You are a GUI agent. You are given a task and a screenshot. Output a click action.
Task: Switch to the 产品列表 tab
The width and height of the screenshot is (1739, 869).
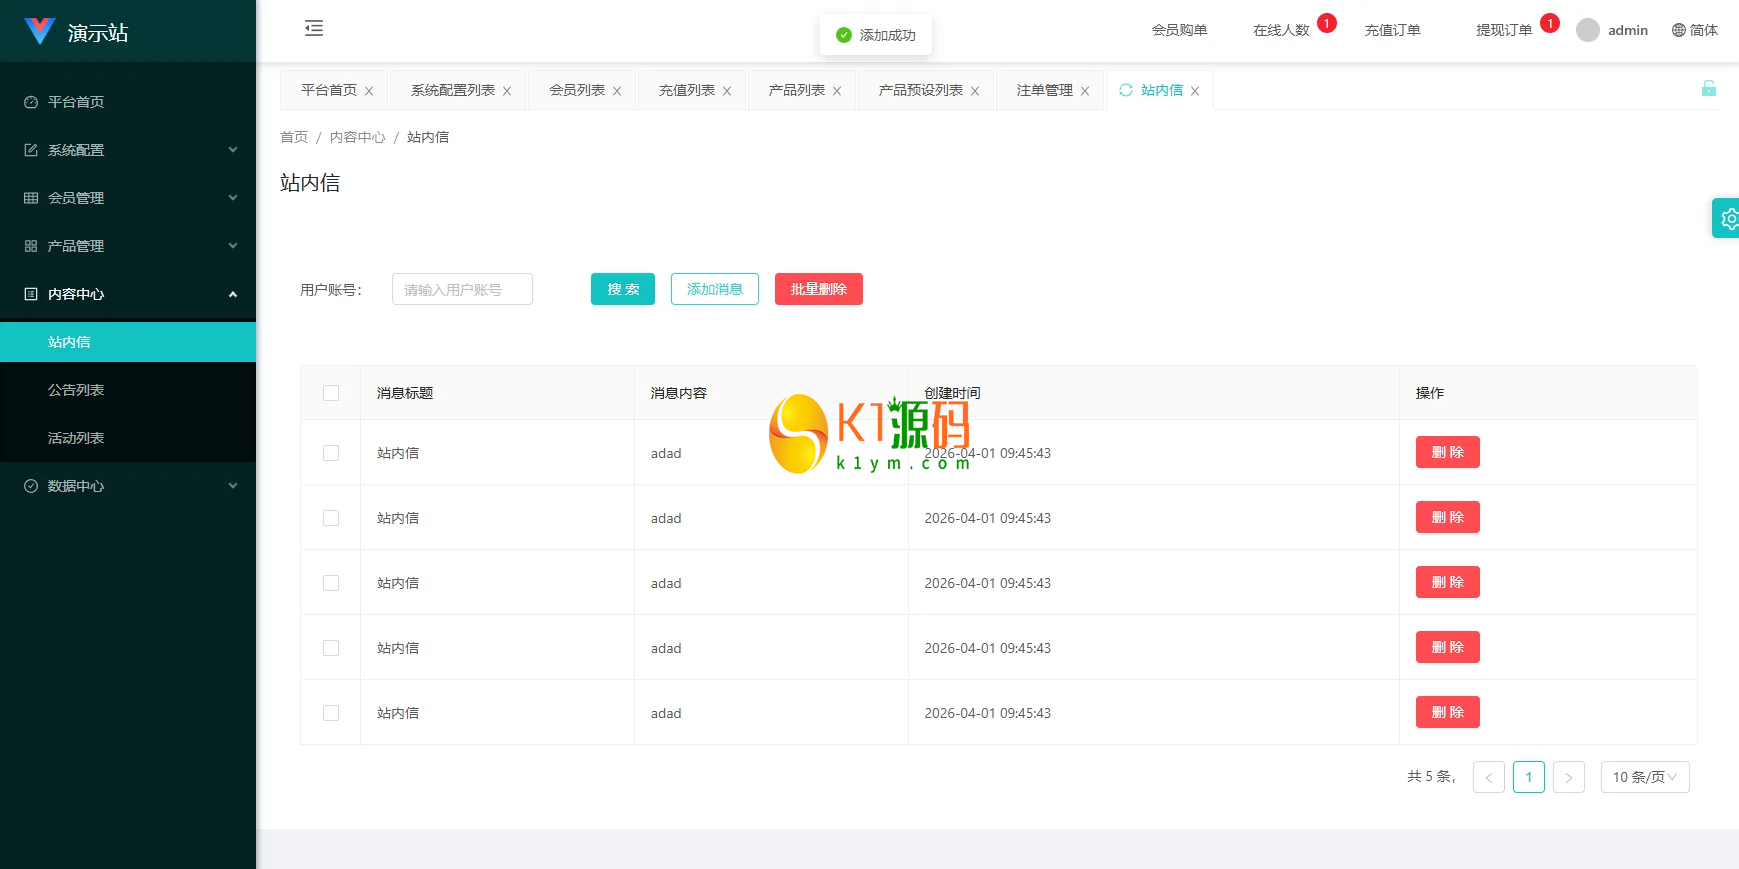tap(797, 90)
